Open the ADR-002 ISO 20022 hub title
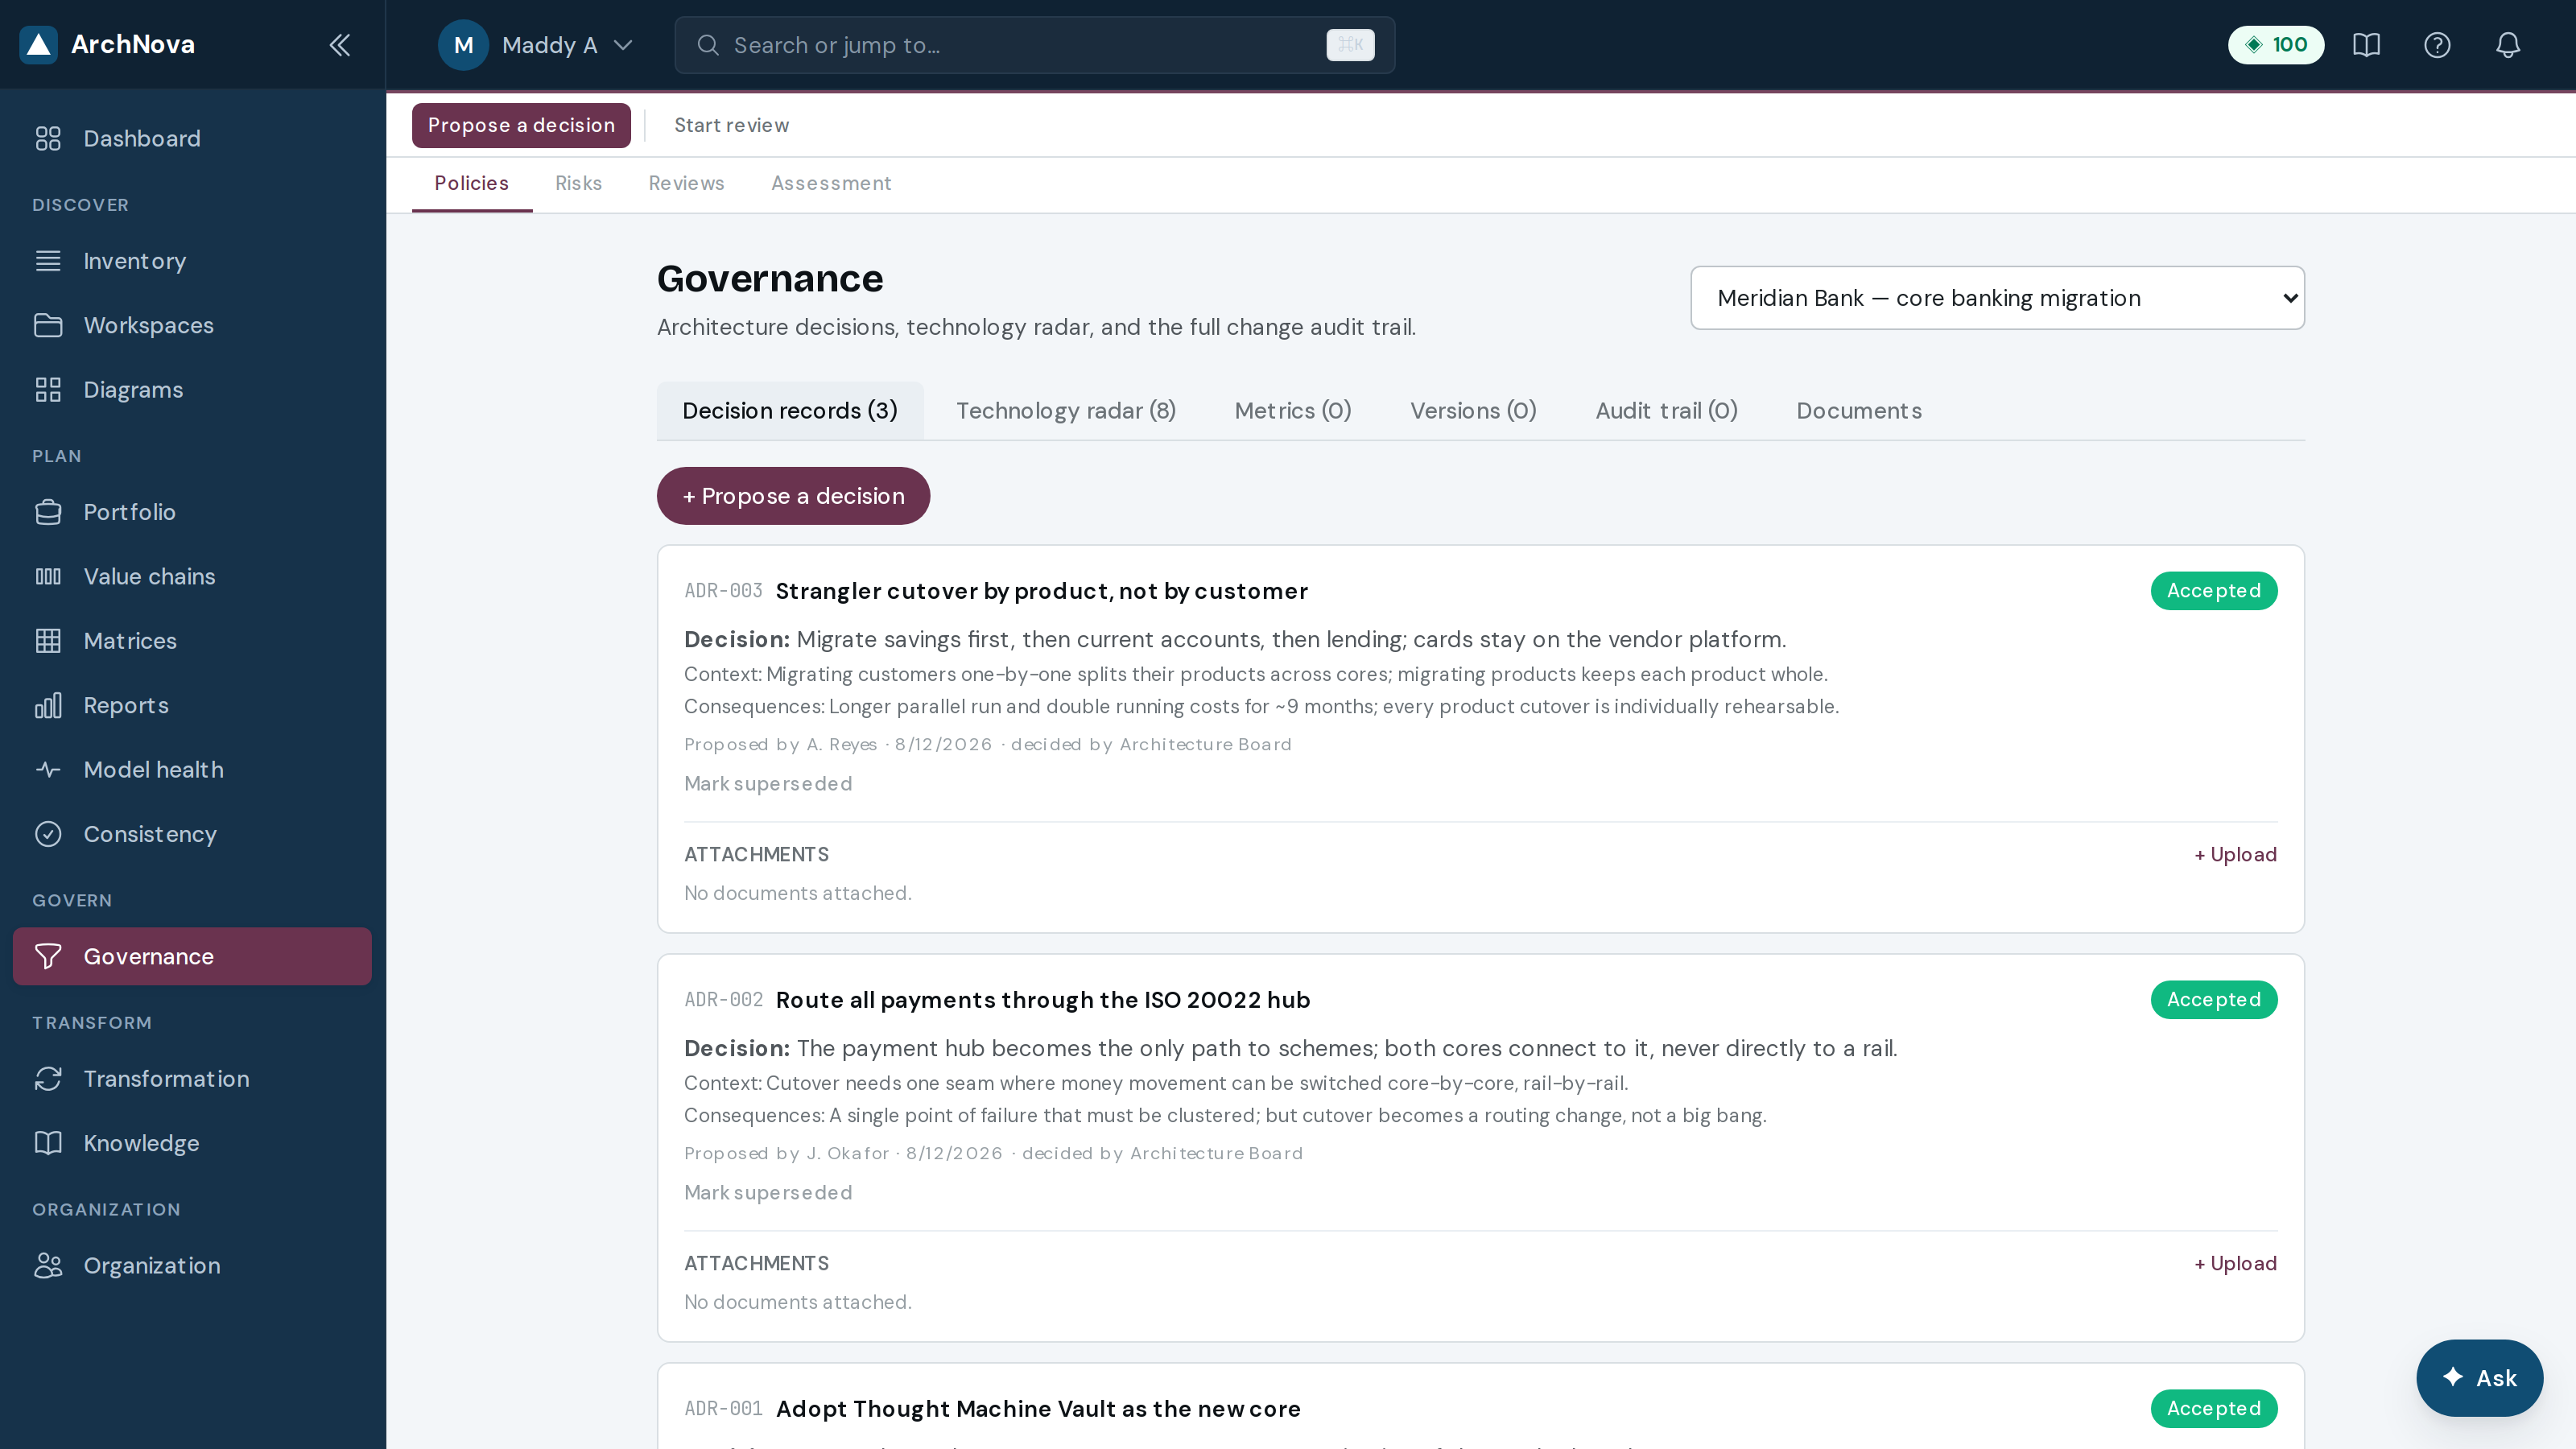Image resolution: width=2576 pixels, height=1449 pixels. pyautogui.click(x=1042, y=1000)
